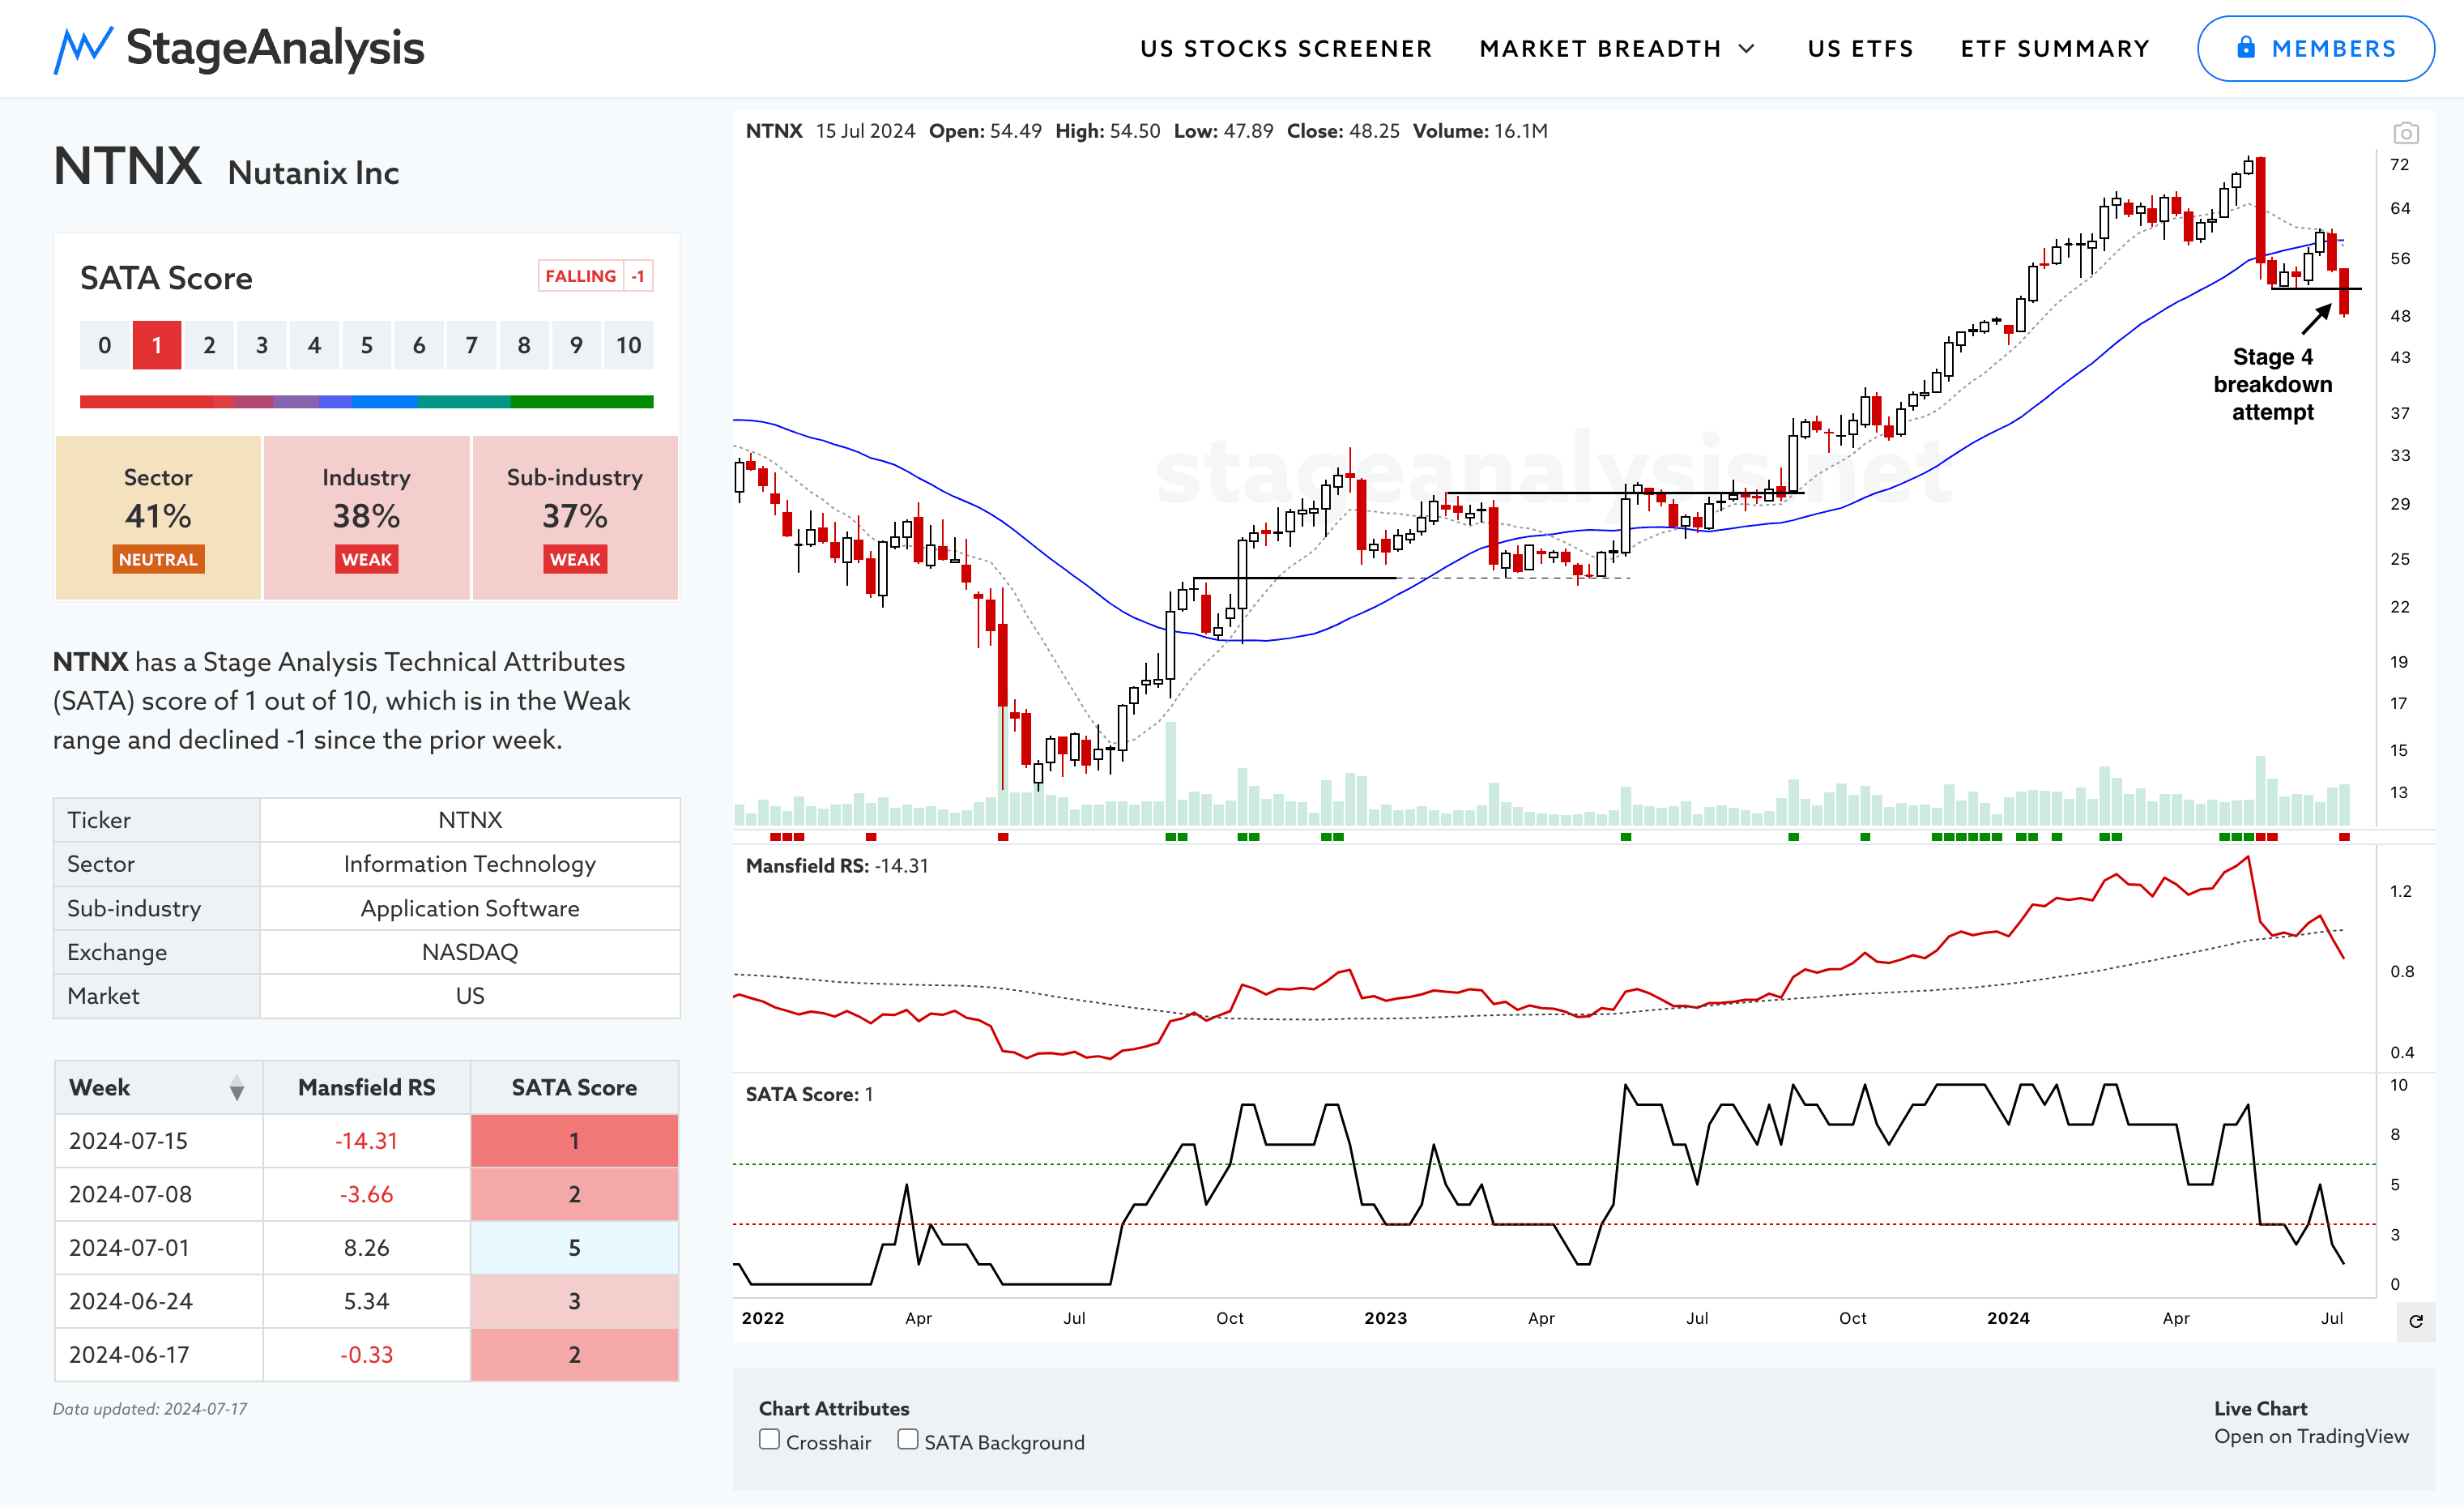Click SATA score cell 5 for 2024-07-01
Viewport: 2464px width, 1507px height.
tap(574, 1248)
